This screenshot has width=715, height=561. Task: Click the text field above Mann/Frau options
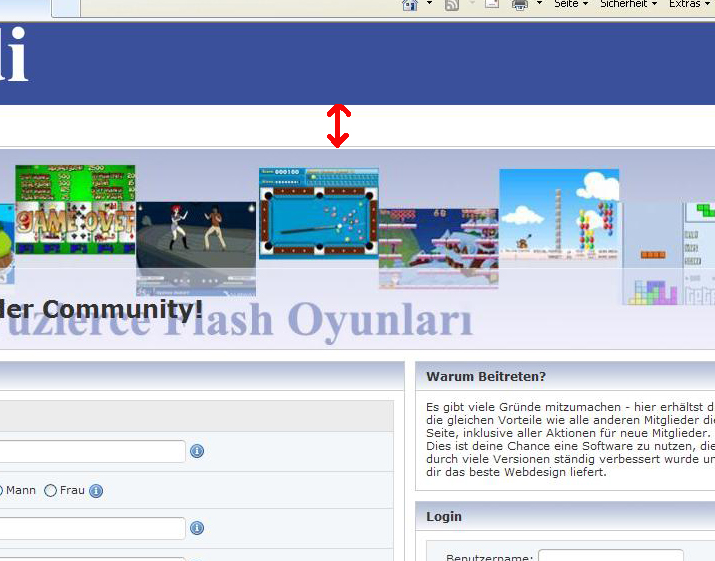[x=92, y=451]
